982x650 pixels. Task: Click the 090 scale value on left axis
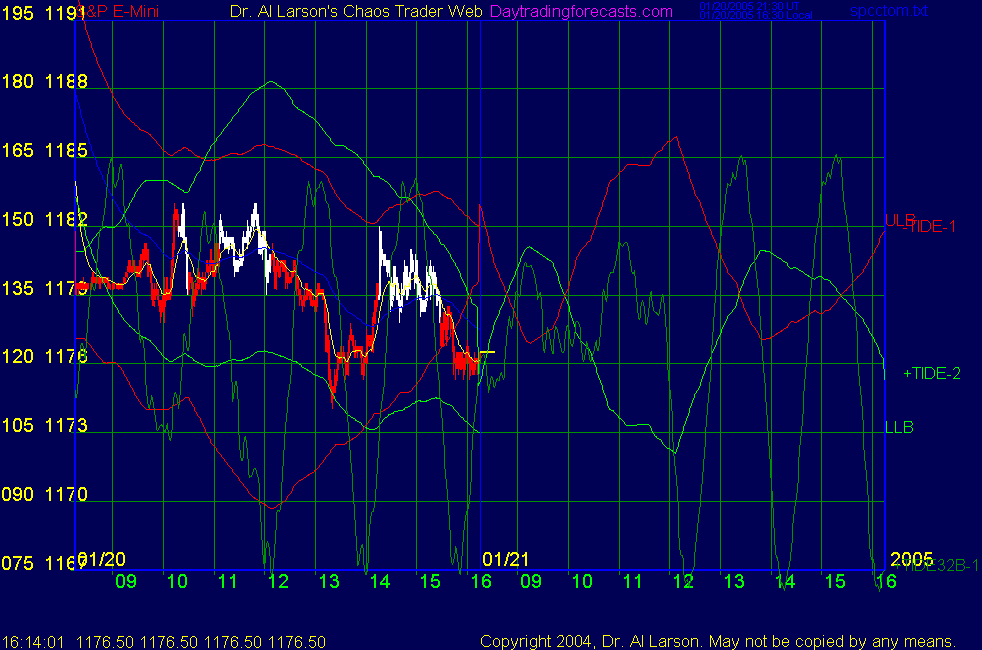click(x=18, y=495)
